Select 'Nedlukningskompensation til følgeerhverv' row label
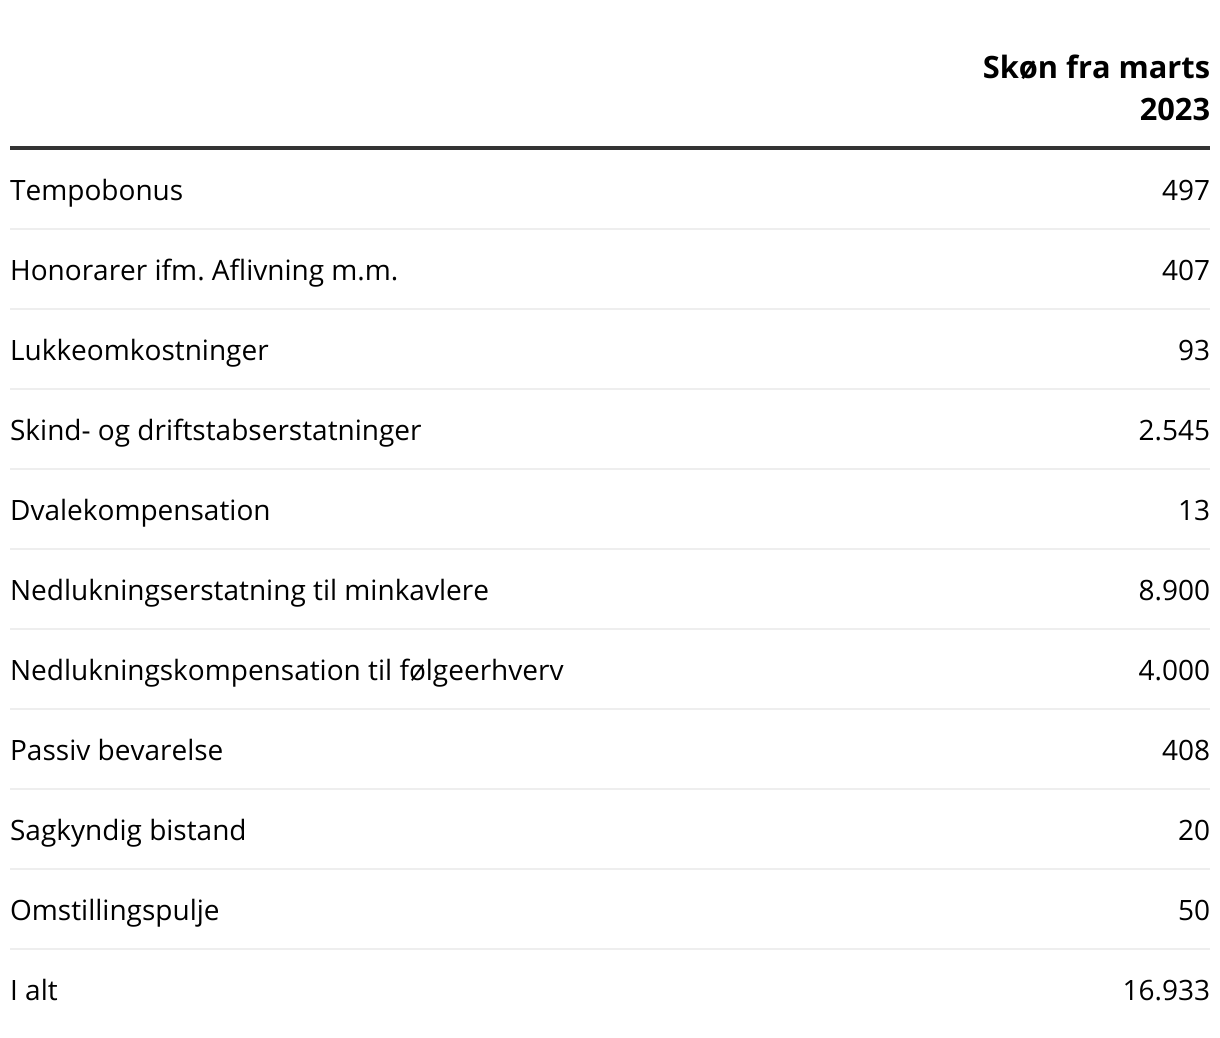This screenshot has width=1220, height=1038. (x=287, y=670)
